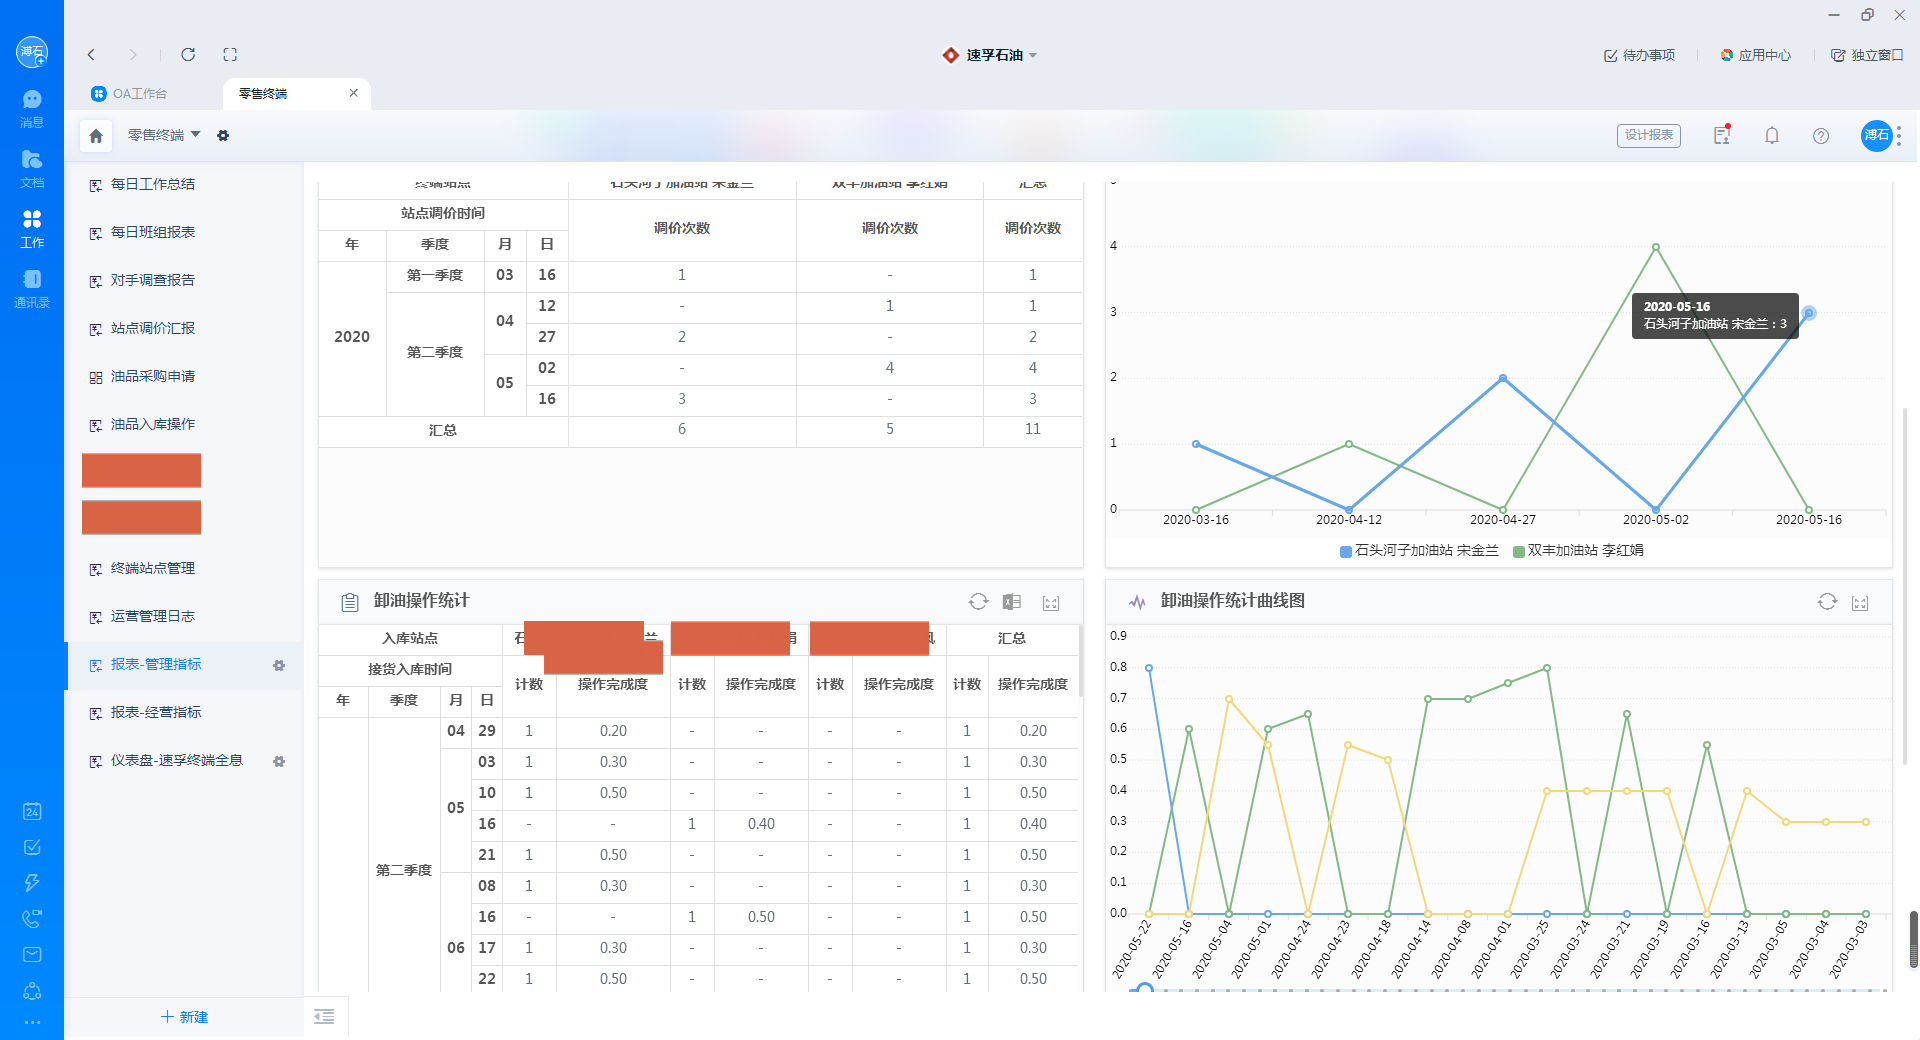Viewport: 1920px width, 1040px height.
Task: Toggle 石头河子加油站 宋金兰 legend series
Action: pos(1419,551)
